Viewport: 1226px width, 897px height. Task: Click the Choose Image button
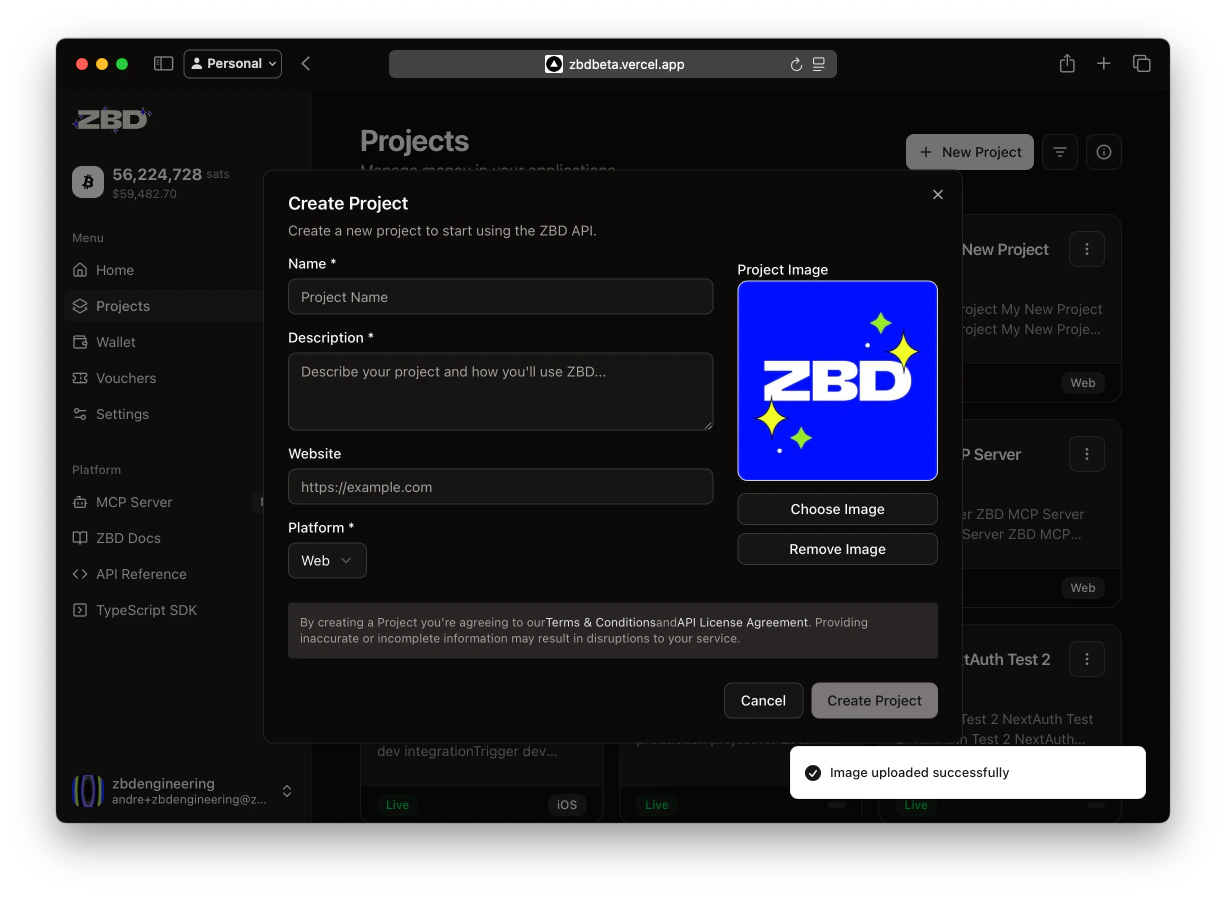click(838, 509)
